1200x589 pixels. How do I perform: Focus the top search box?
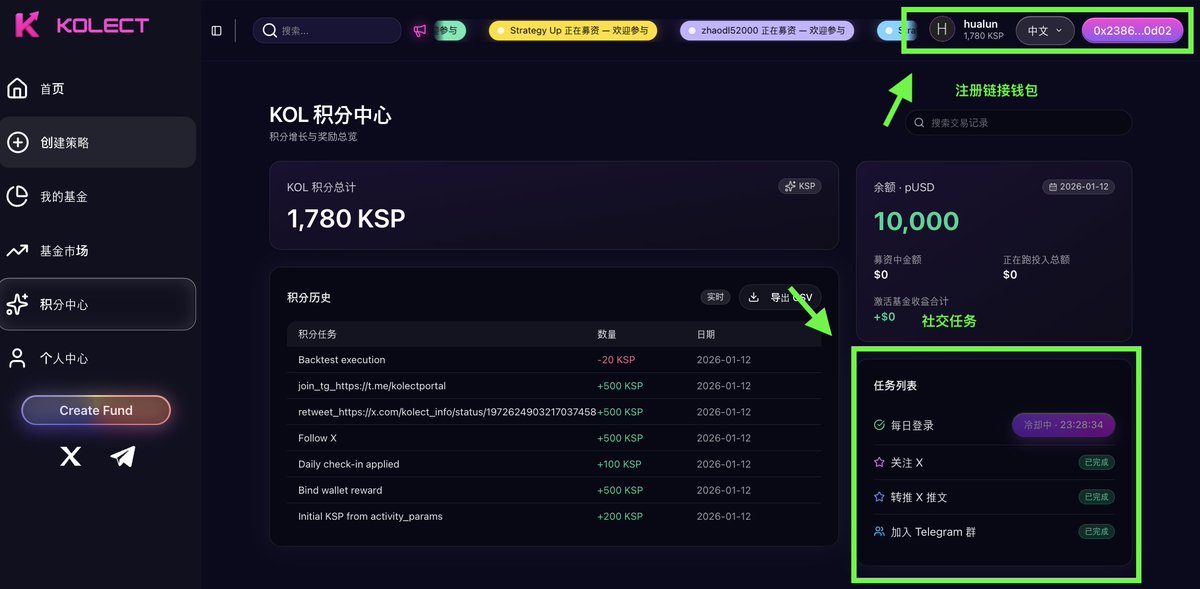327,30
